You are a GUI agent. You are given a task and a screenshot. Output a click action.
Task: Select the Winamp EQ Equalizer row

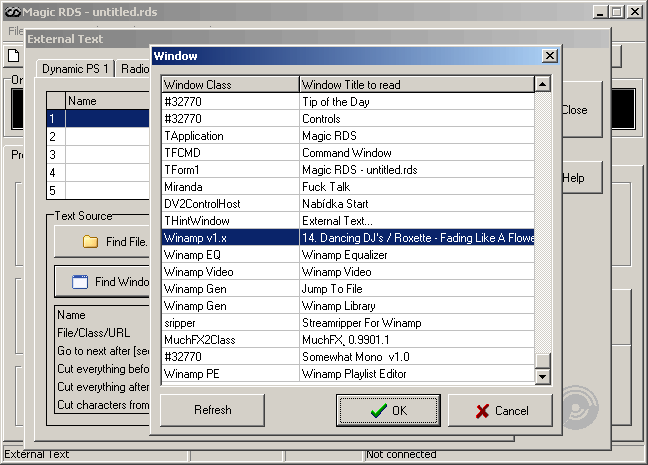coord(348,255)
